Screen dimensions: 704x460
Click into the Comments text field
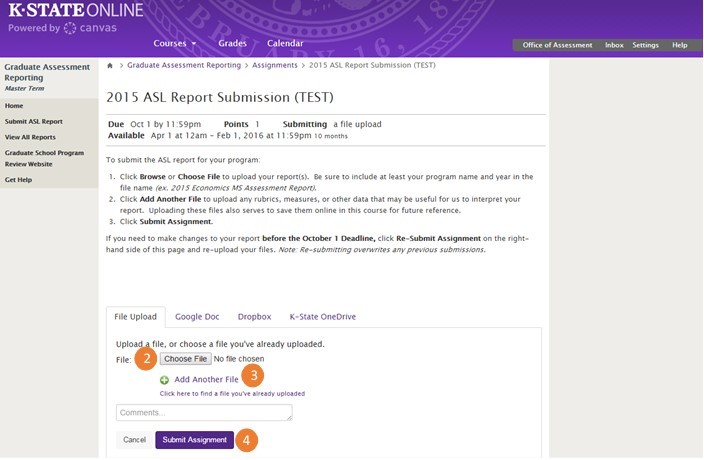204,413
